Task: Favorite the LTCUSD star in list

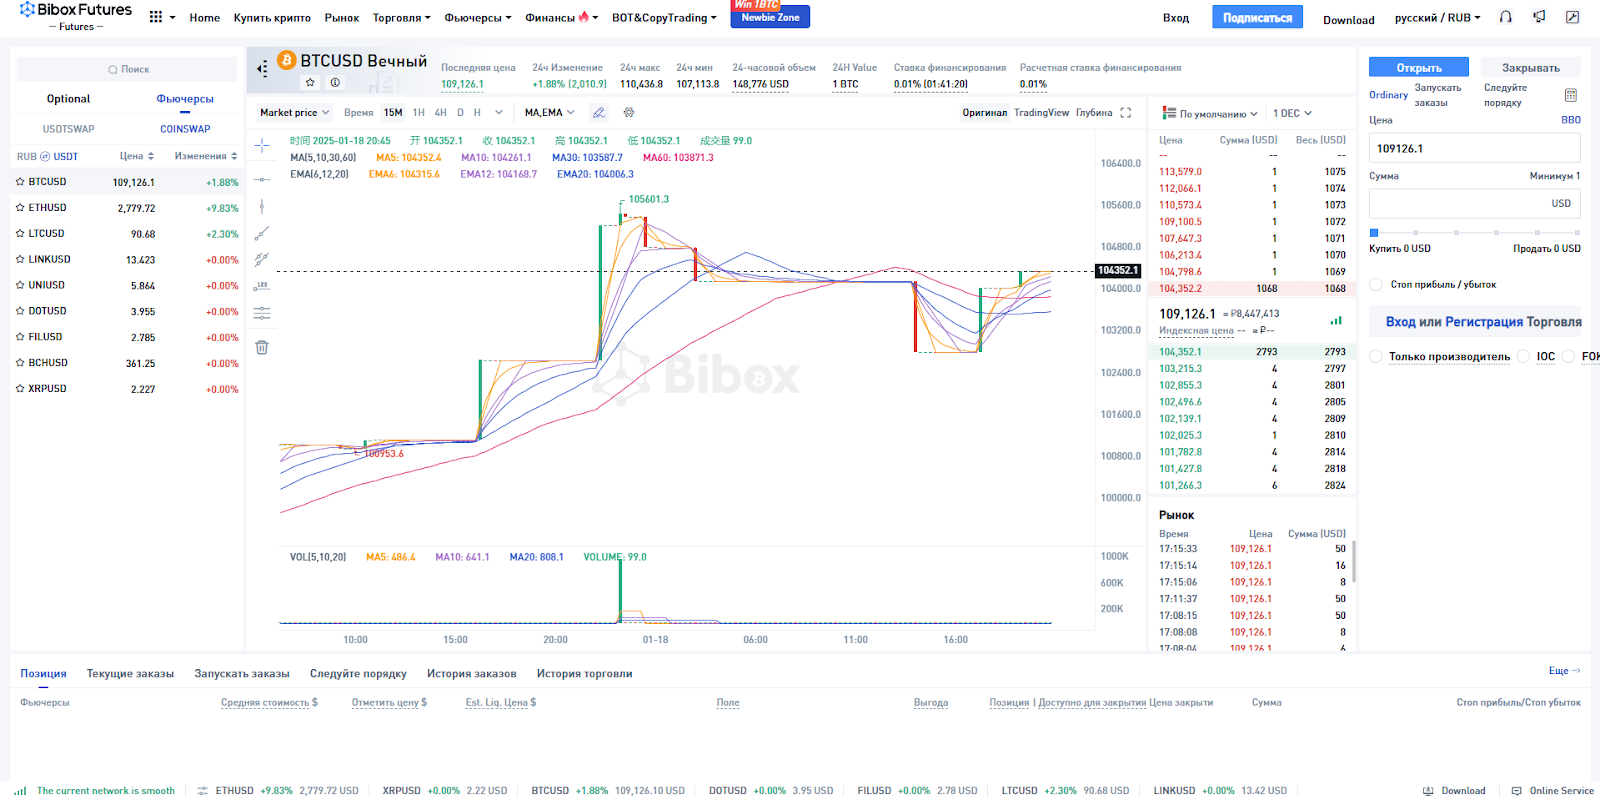Action: coord(20,234)
